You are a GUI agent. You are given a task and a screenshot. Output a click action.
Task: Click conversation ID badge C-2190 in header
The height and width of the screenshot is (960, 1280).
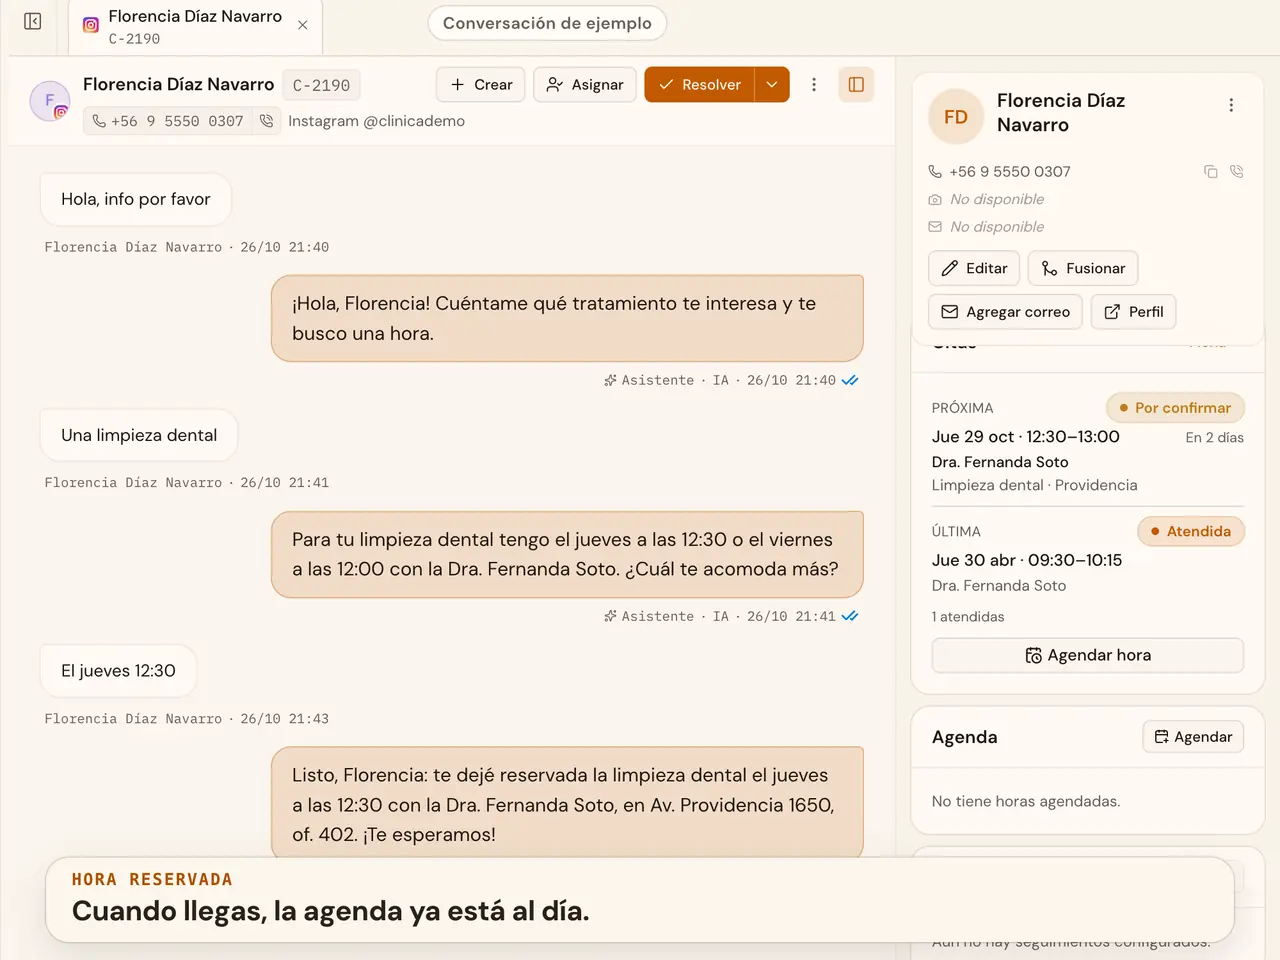[x=321, y=86]
